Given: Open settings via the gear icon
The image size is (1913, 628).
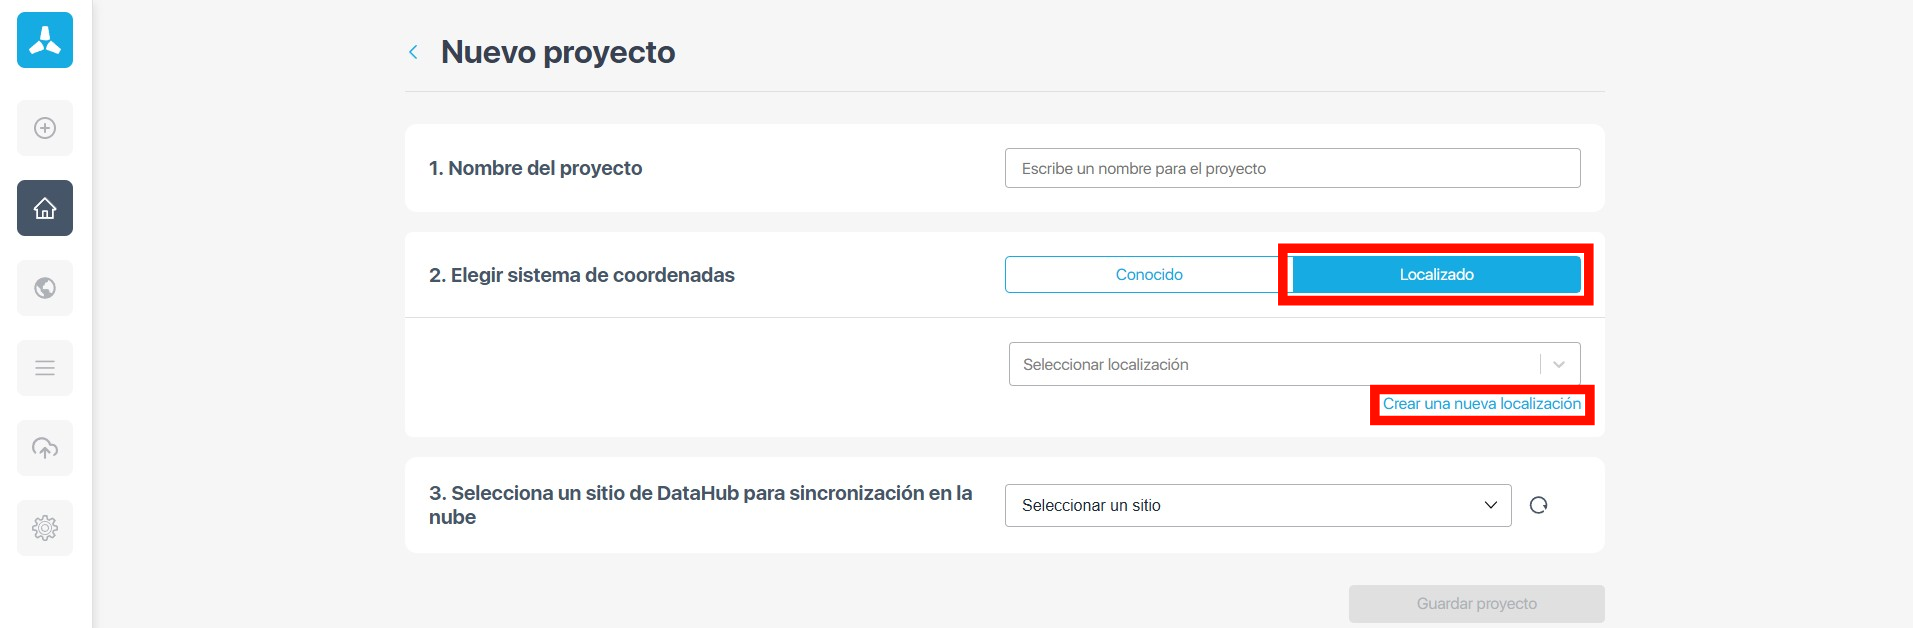Looking at the screenshot, I should click(x=45, y=528).
